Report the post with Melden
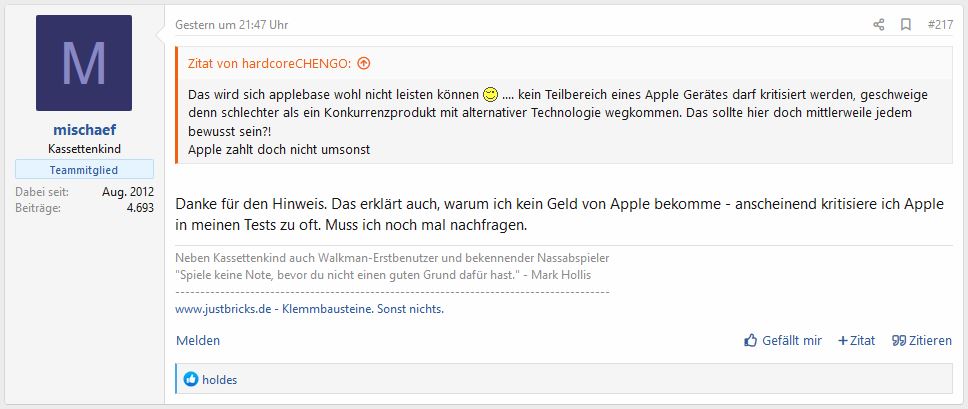 pyautogui.click(x=198, y=341)
